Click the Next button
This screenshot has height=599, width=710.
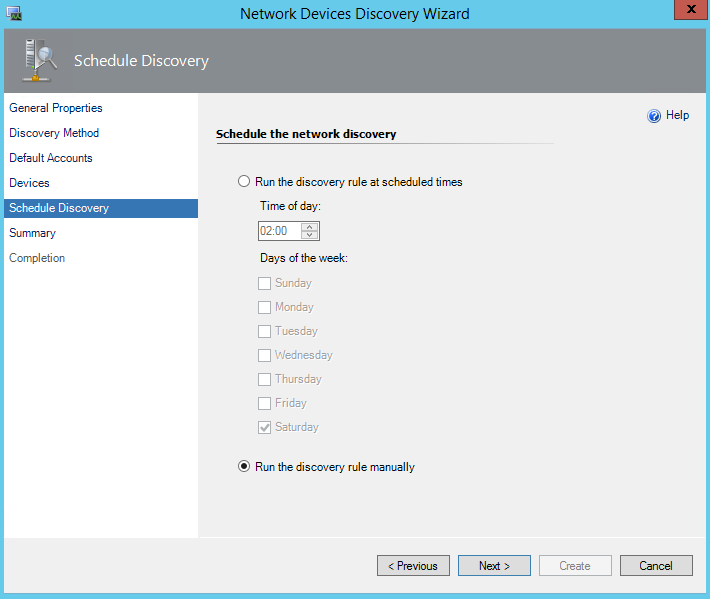[494, 566]
